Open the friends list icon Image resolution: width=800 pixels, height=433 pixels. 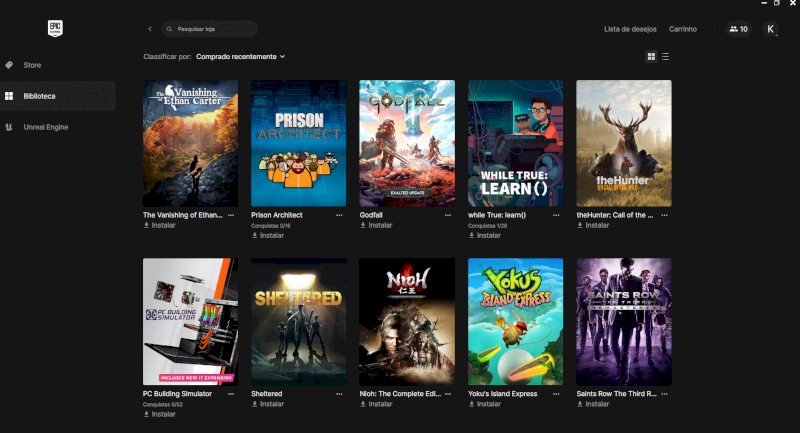pos(739,29)
